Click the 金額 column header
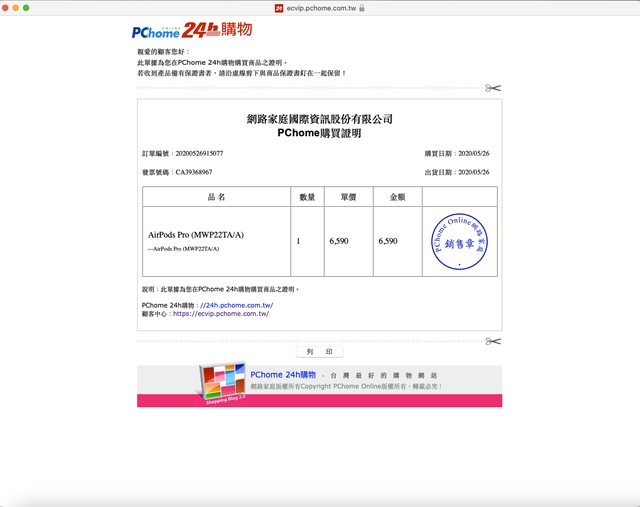Viewport: 640px width, 507px height. pyautogui.click(x=398, y=197)
